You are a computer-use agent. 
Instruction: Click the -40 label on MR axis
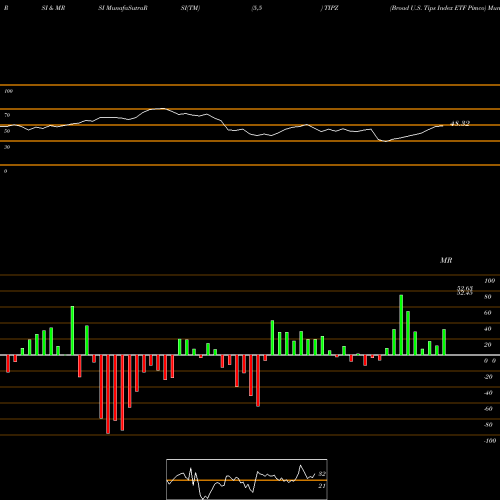pos(488,393)
